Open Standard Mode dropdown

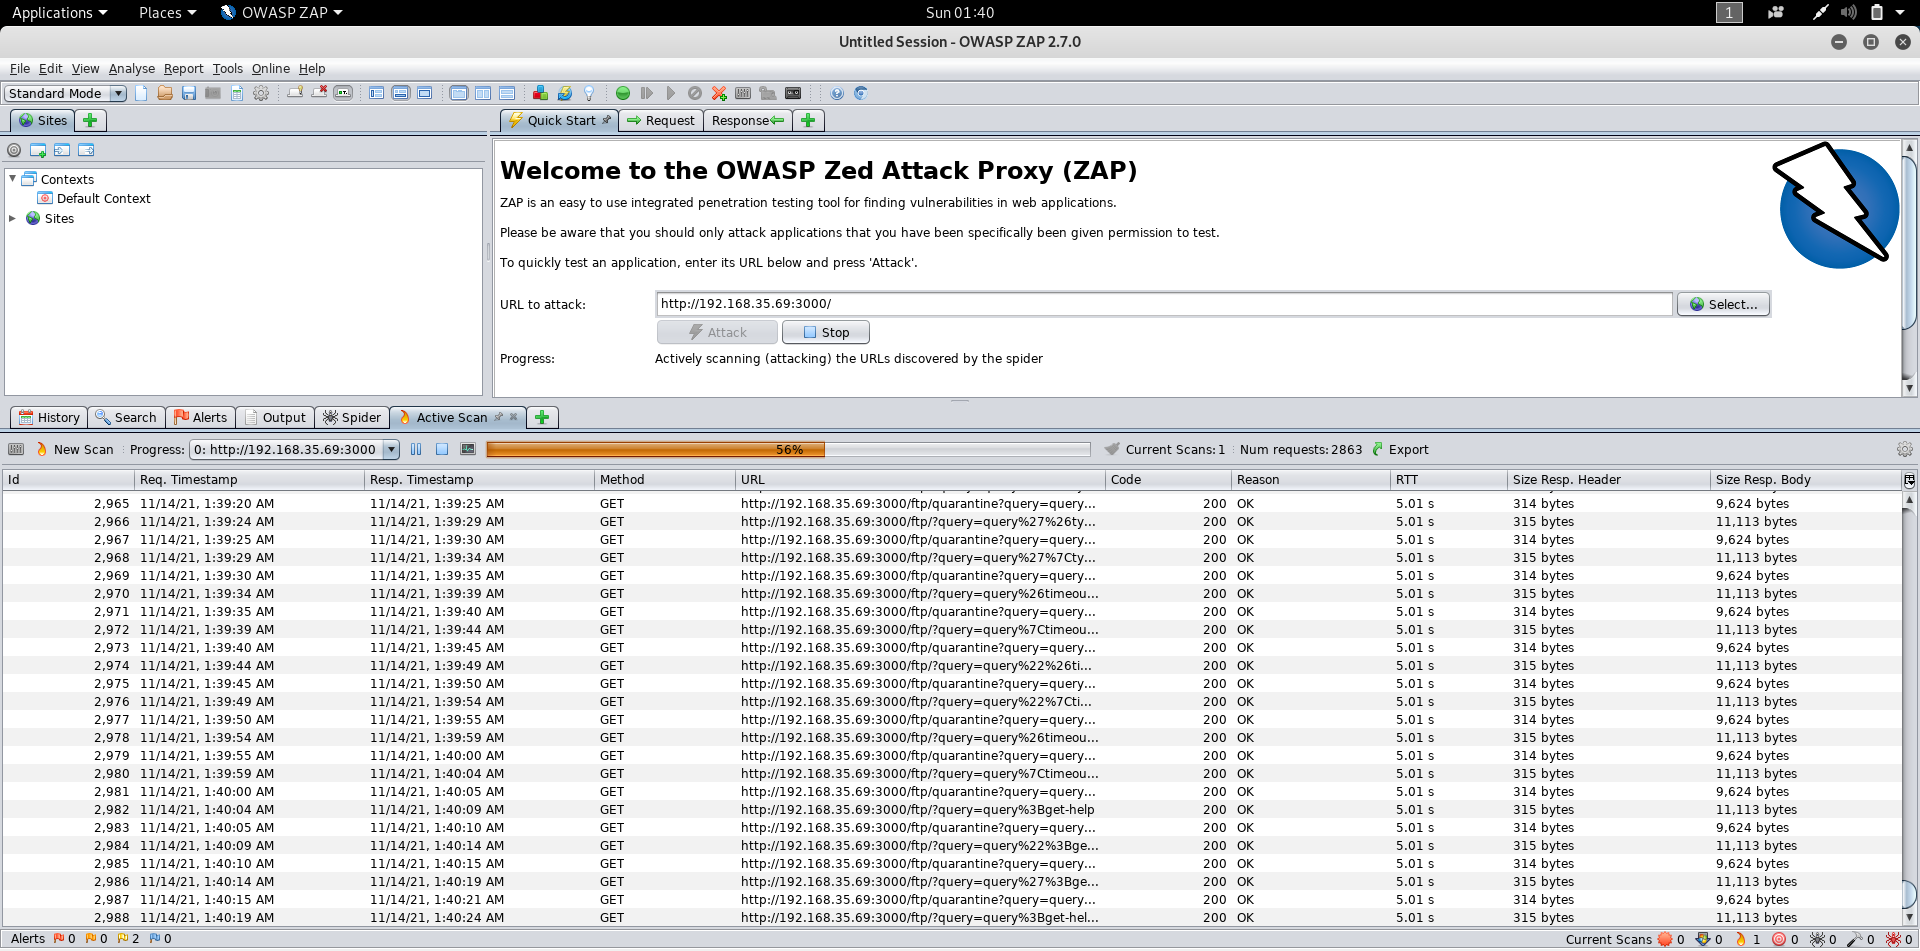pyautogui.click(x=65, y=93)
